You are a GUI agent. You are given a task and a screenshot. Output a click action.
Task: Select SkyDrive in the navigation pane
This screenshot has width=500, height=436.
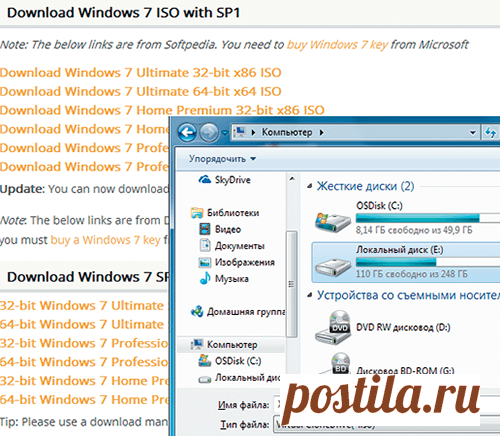coord(232,180)
